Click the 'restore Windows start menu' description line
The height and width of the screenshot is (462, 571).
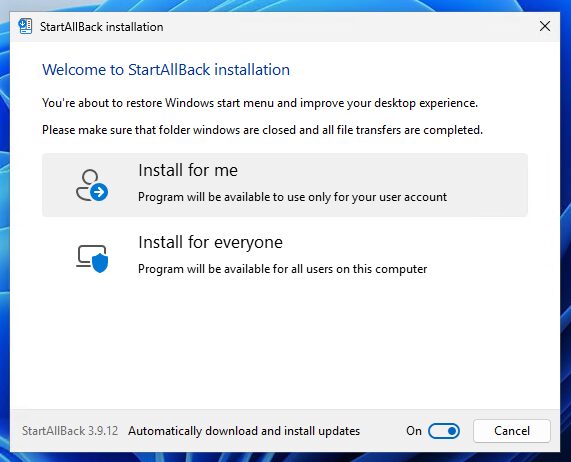click(x=260, y=103)
